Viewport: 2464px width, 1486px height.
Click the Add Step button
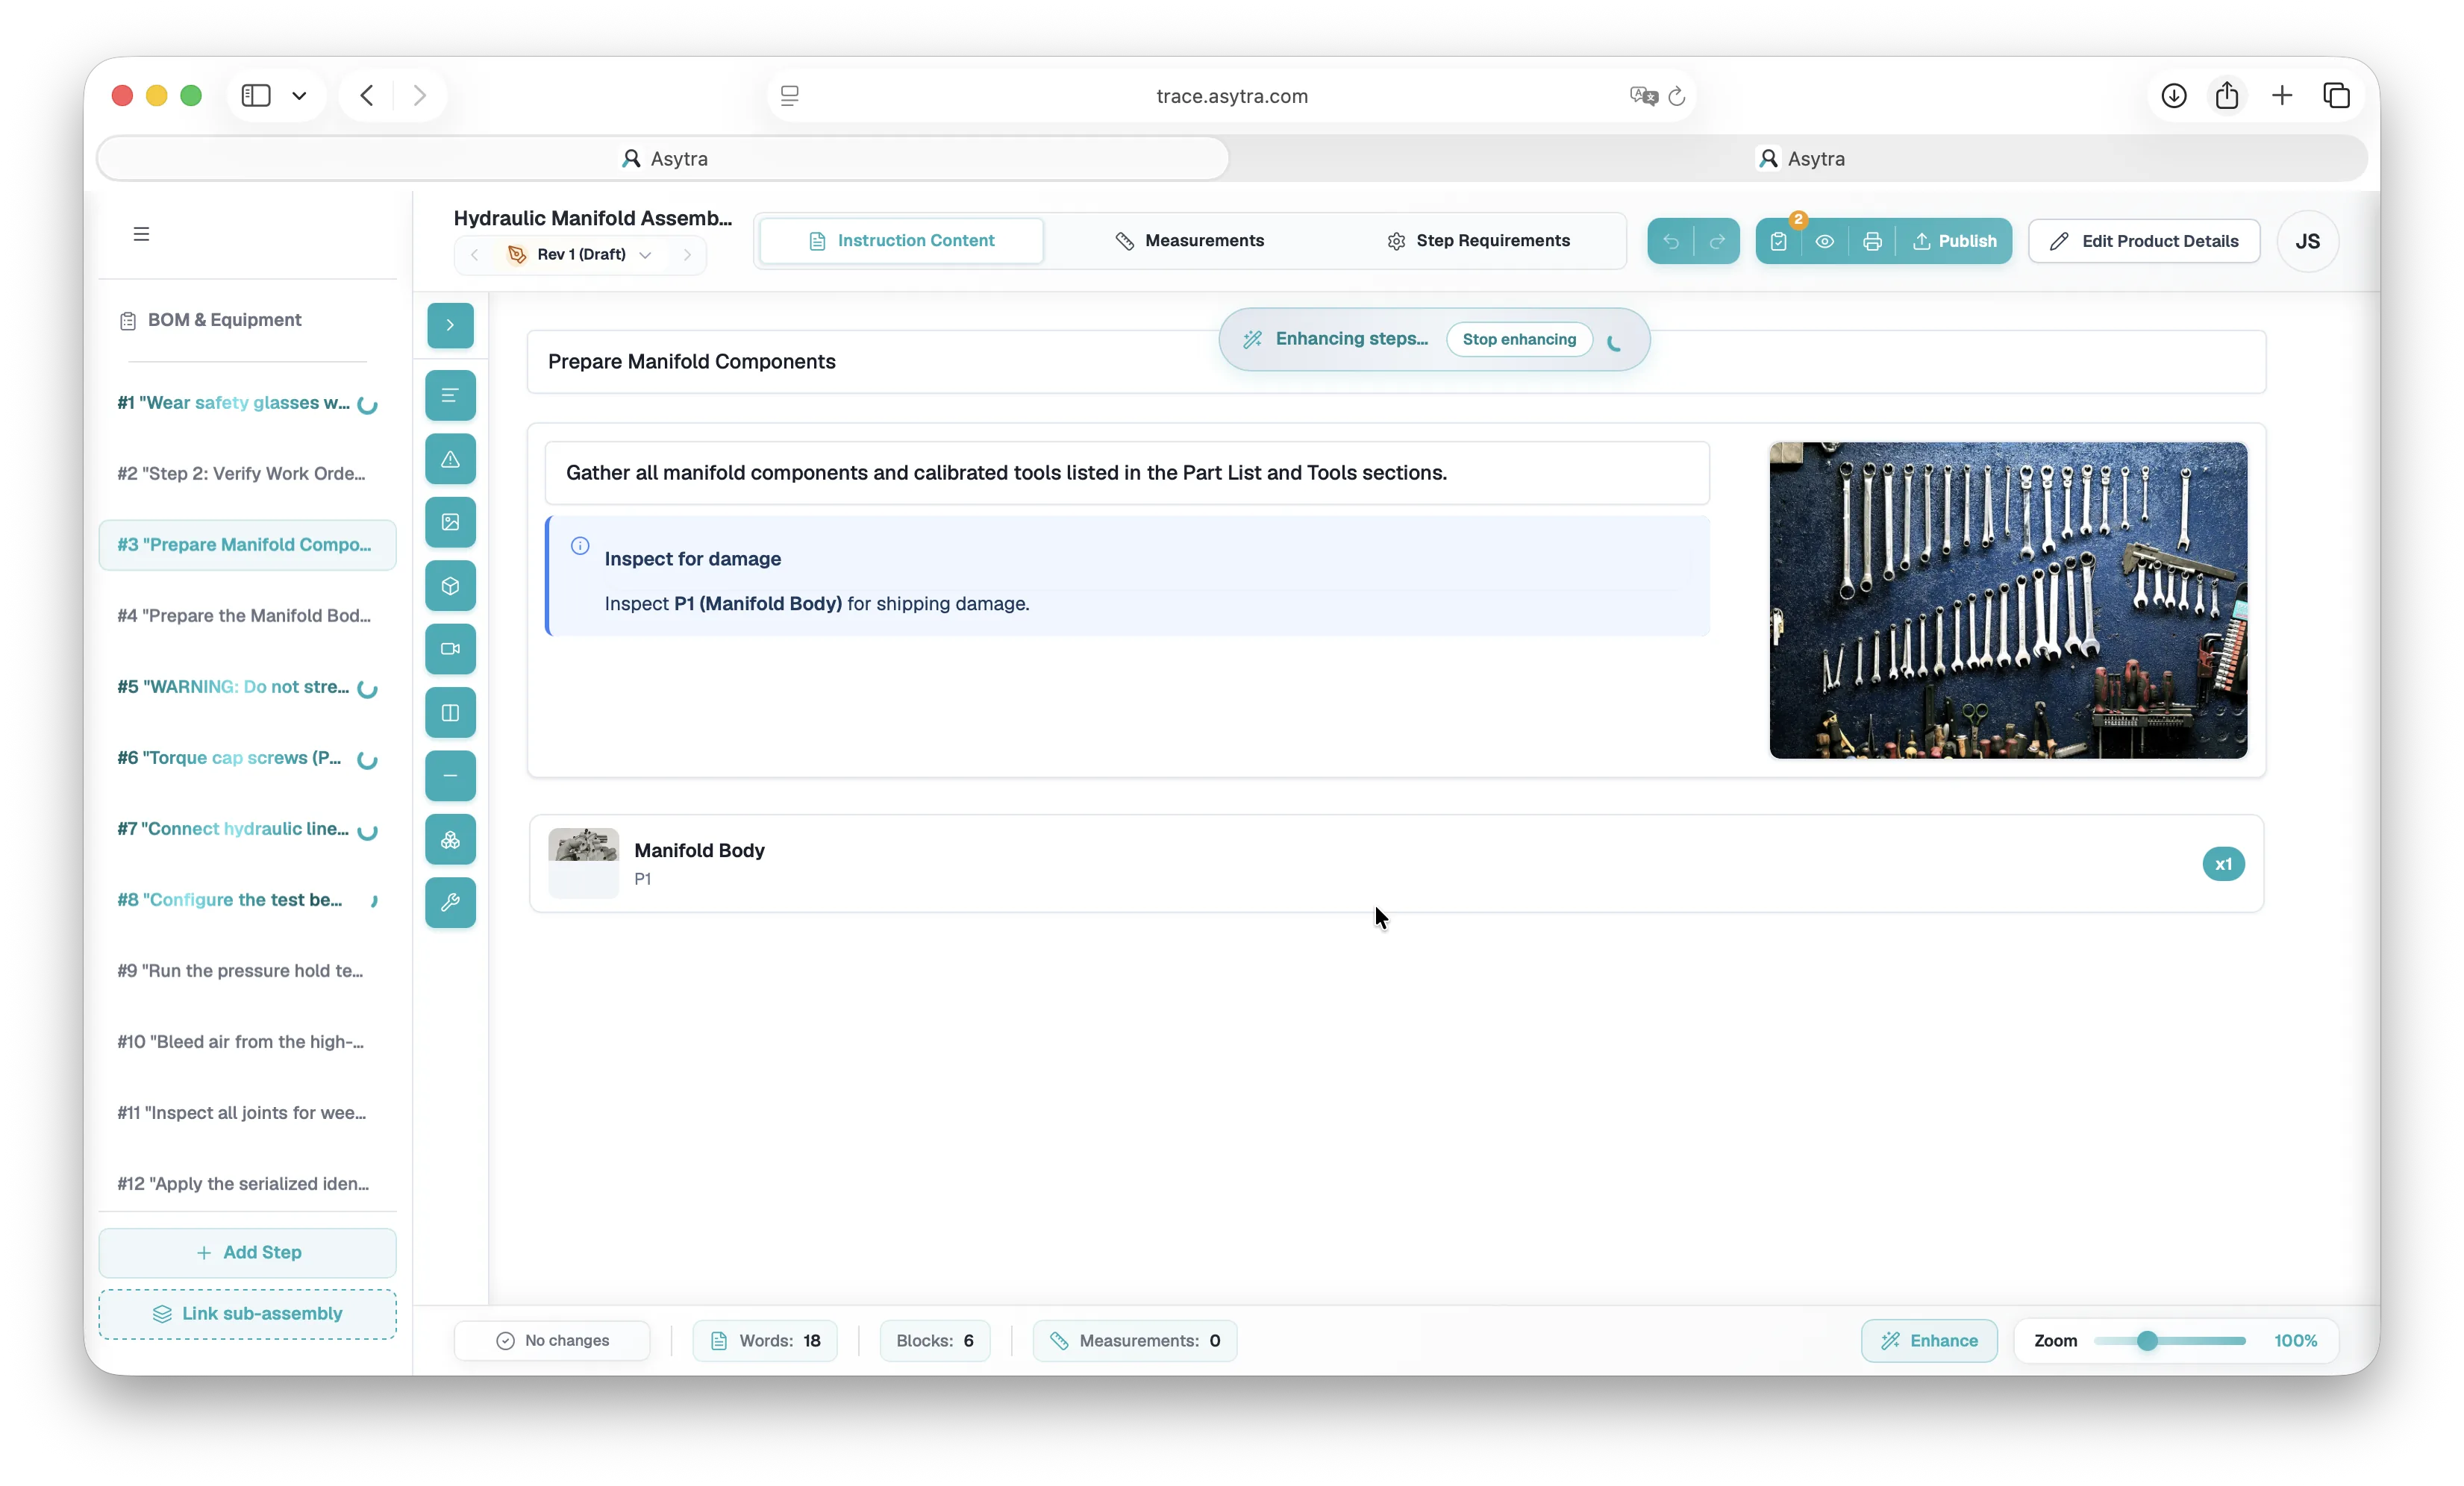247,1253
